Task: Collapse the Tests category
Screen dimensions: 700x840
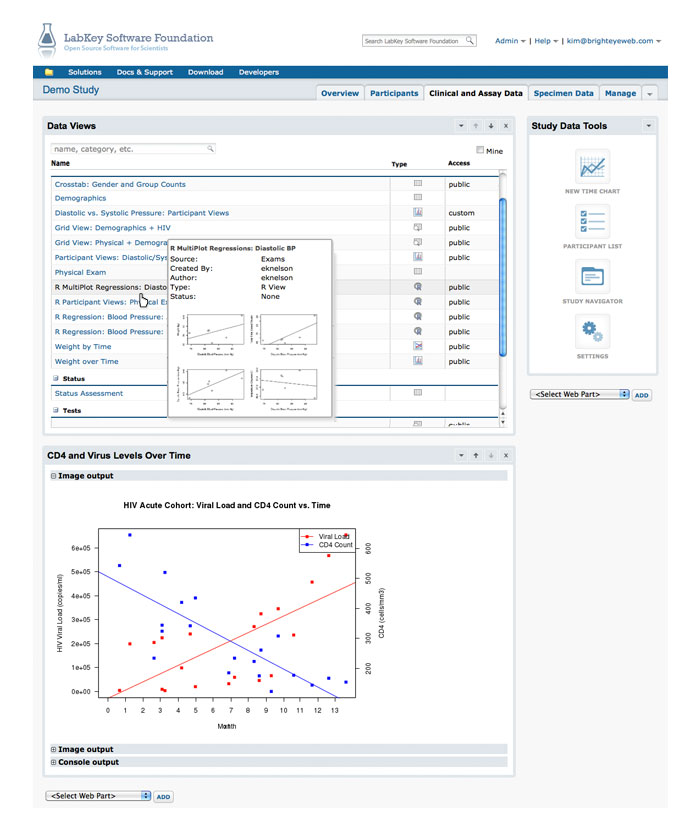Action: coord(55,410)
